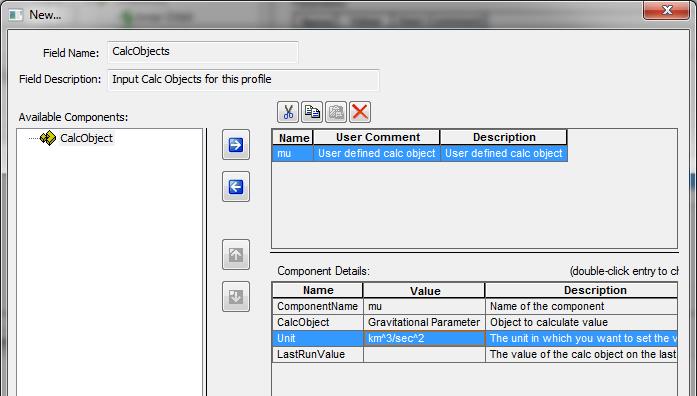Click the Unit row description cell
The image size is (697, 396).
[581, 338]
